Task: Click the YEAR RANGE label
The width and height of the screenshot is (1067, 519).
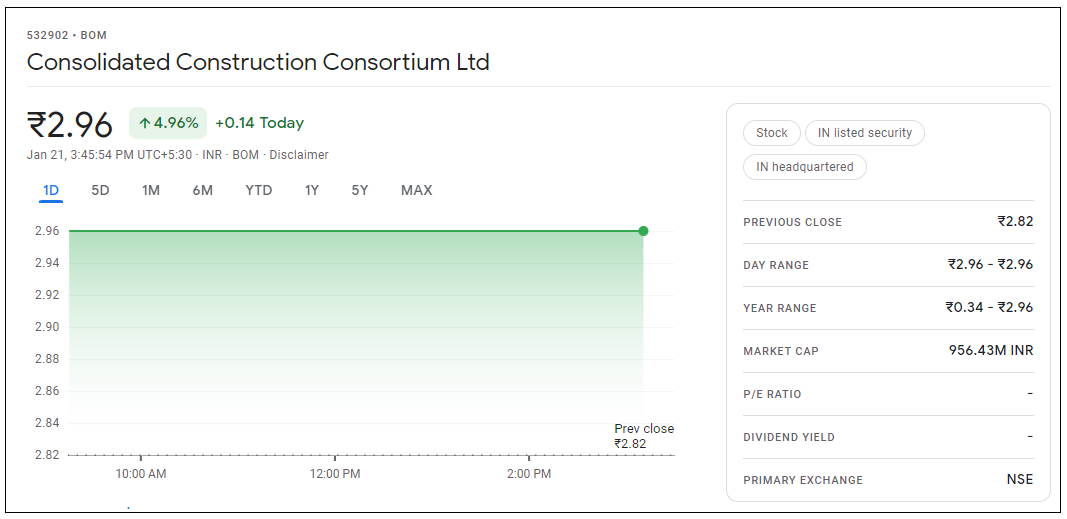Action: pos(780,308)
